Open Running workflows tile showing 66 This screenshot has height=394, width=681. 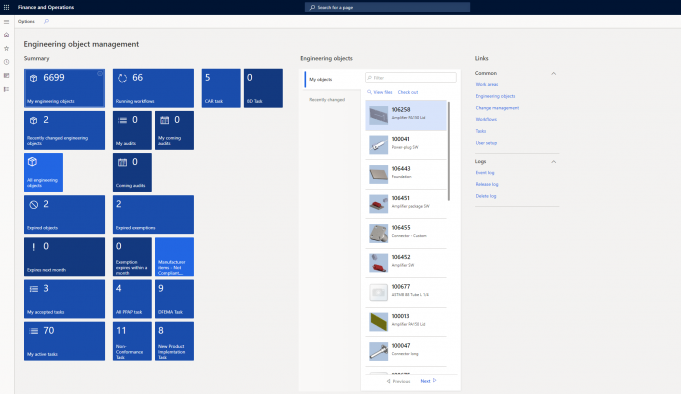click(x=153, y=88)
